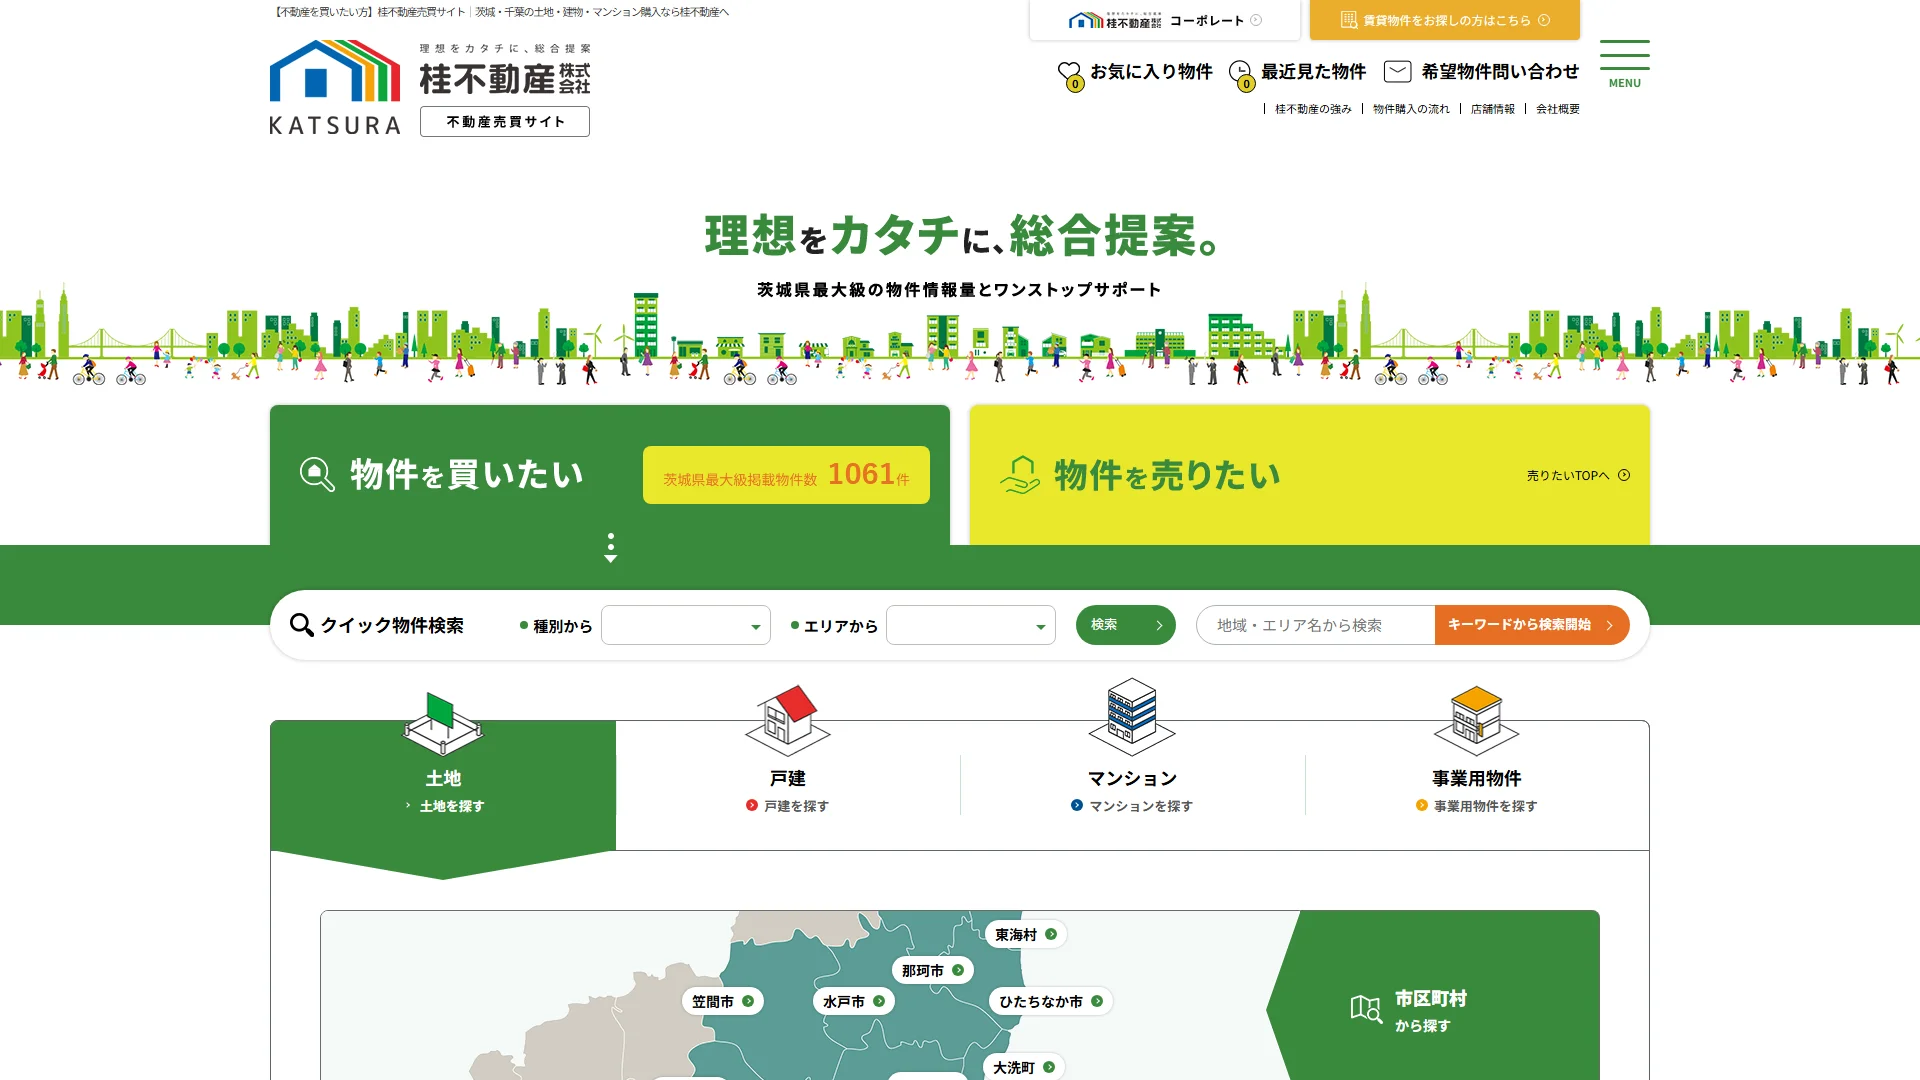Click the envelope inquiry icon
The width and height of the screenshot is (1920, 1080).
[x=1397, y=71]
